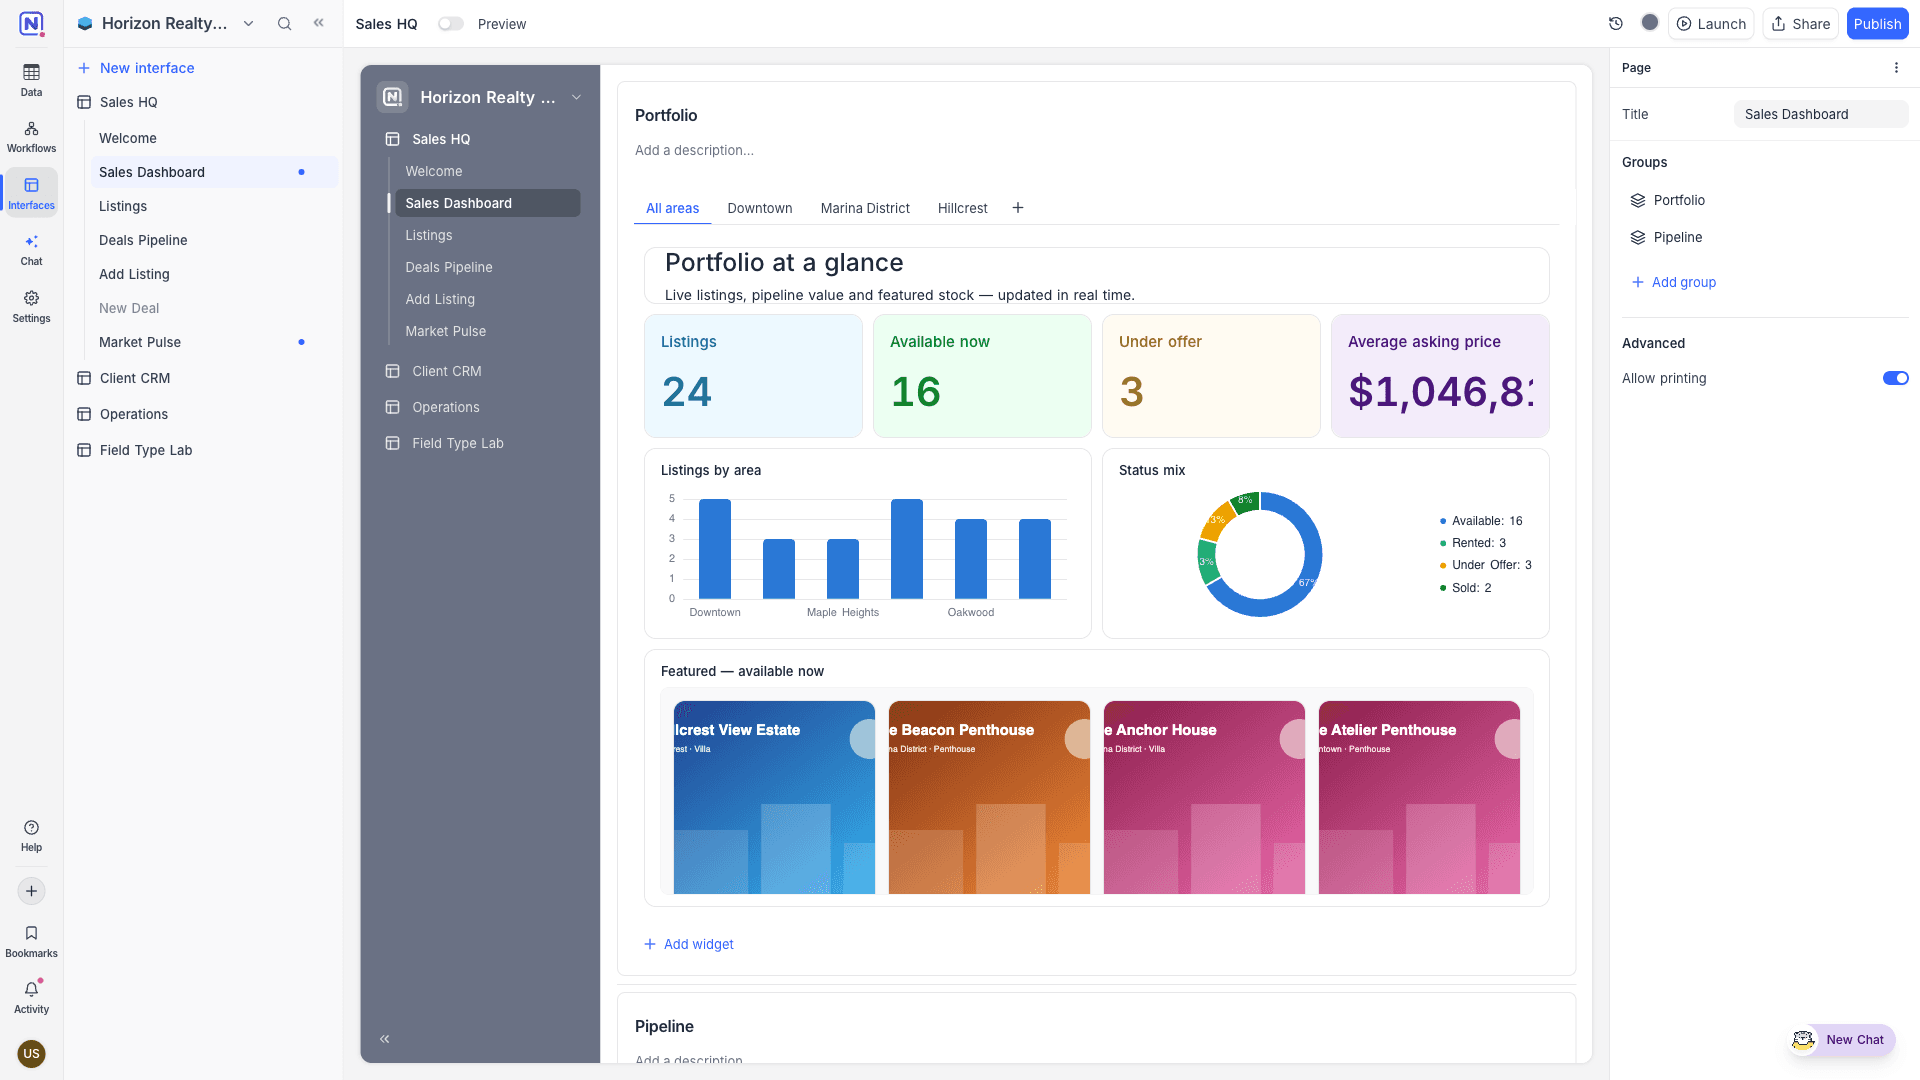Open the New Chat button
The width and height of the screenshot is (1920, 1080).
[1841, 1040]
